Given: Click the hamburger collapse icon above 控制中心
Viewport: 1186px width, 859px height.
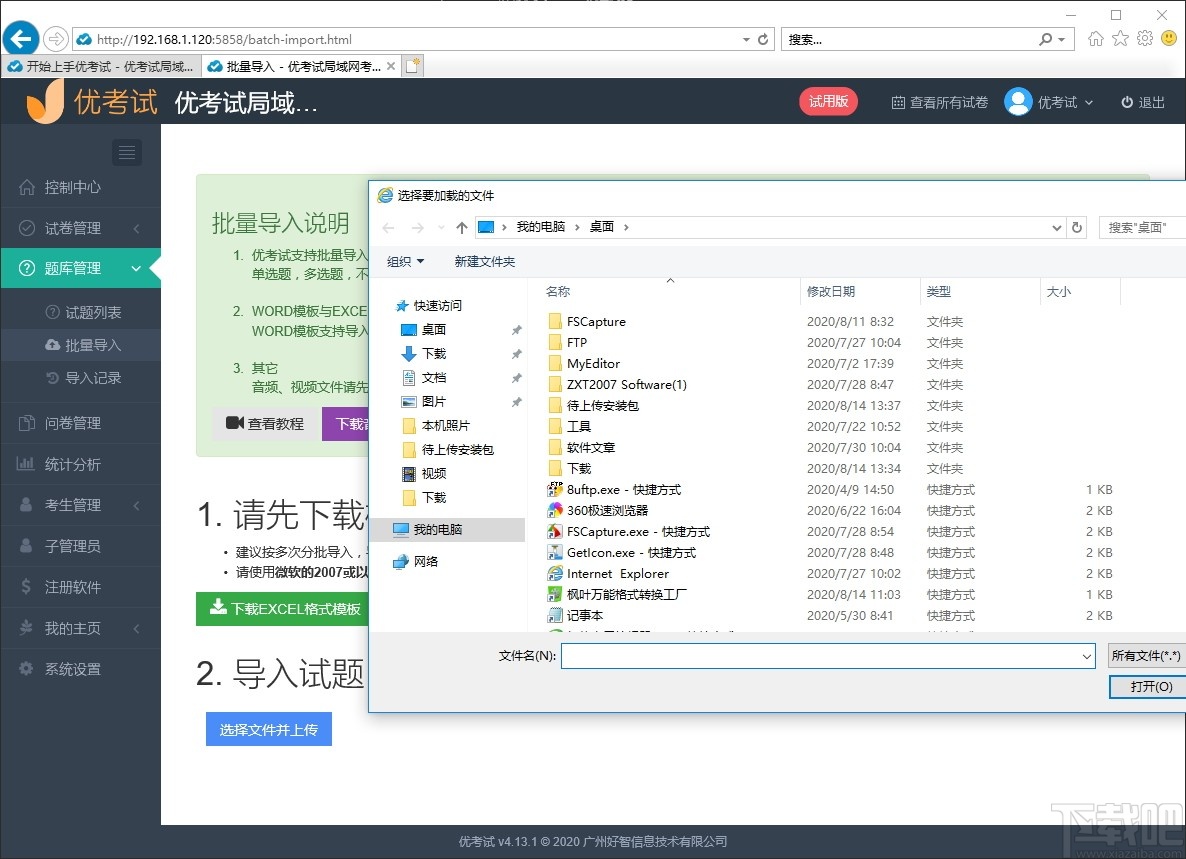Looking at the screenshot, I should click(x=127, y=152).
